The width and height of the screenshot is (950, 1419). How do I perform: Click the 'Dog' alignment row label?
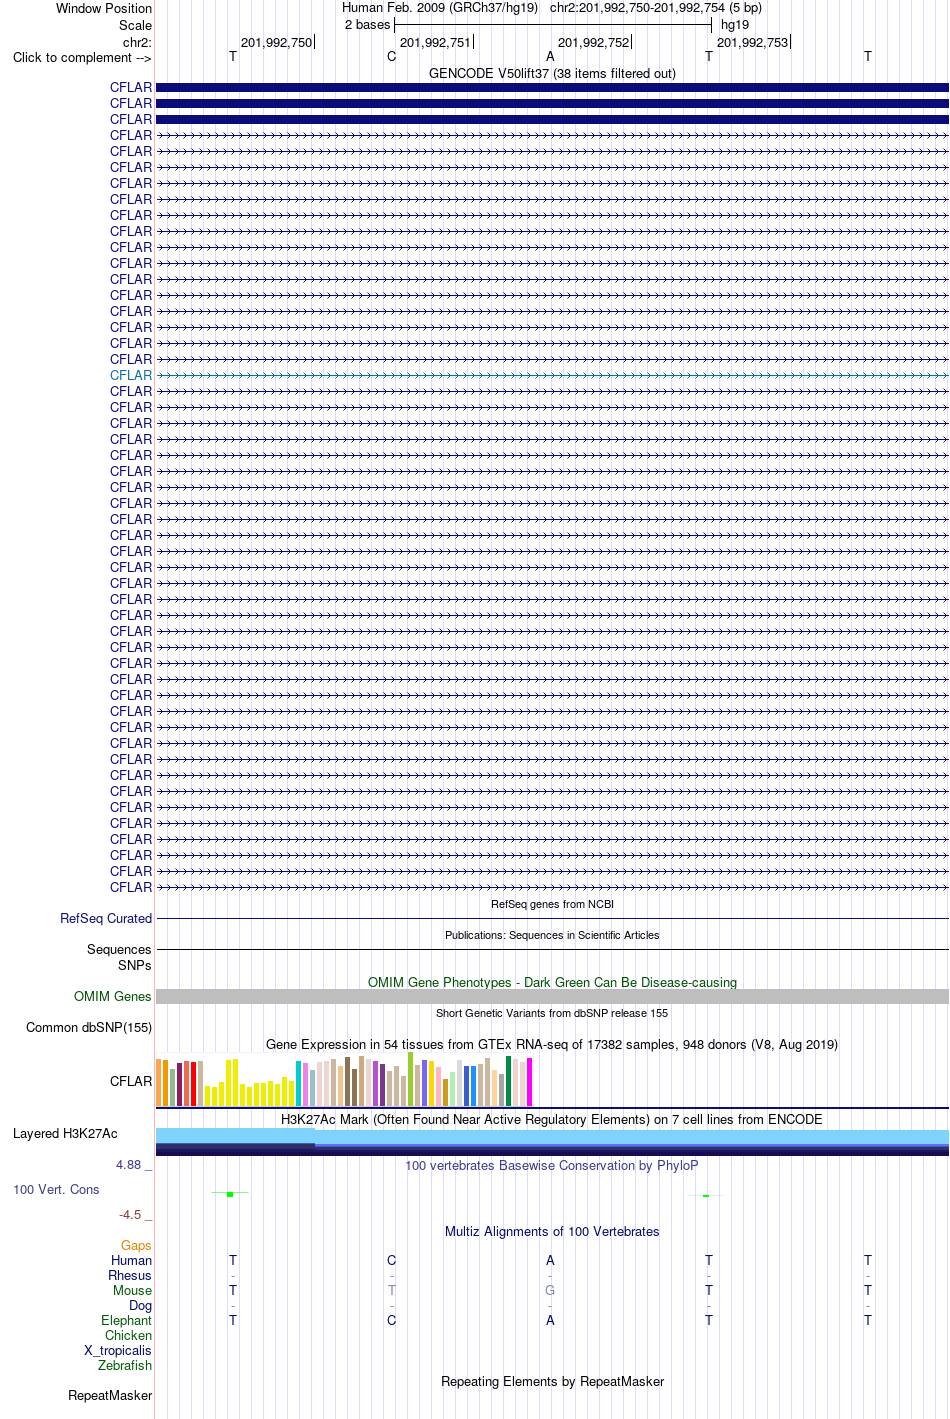(141, 1305)
